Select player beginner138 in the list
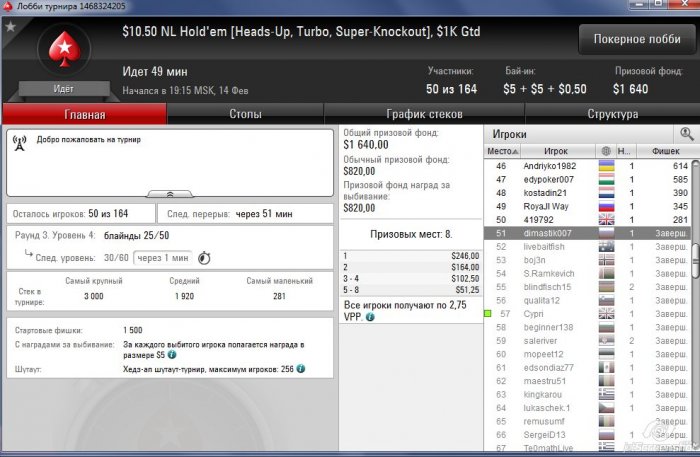The height and width of the screenshot is (457, 700). pos(587,327)
